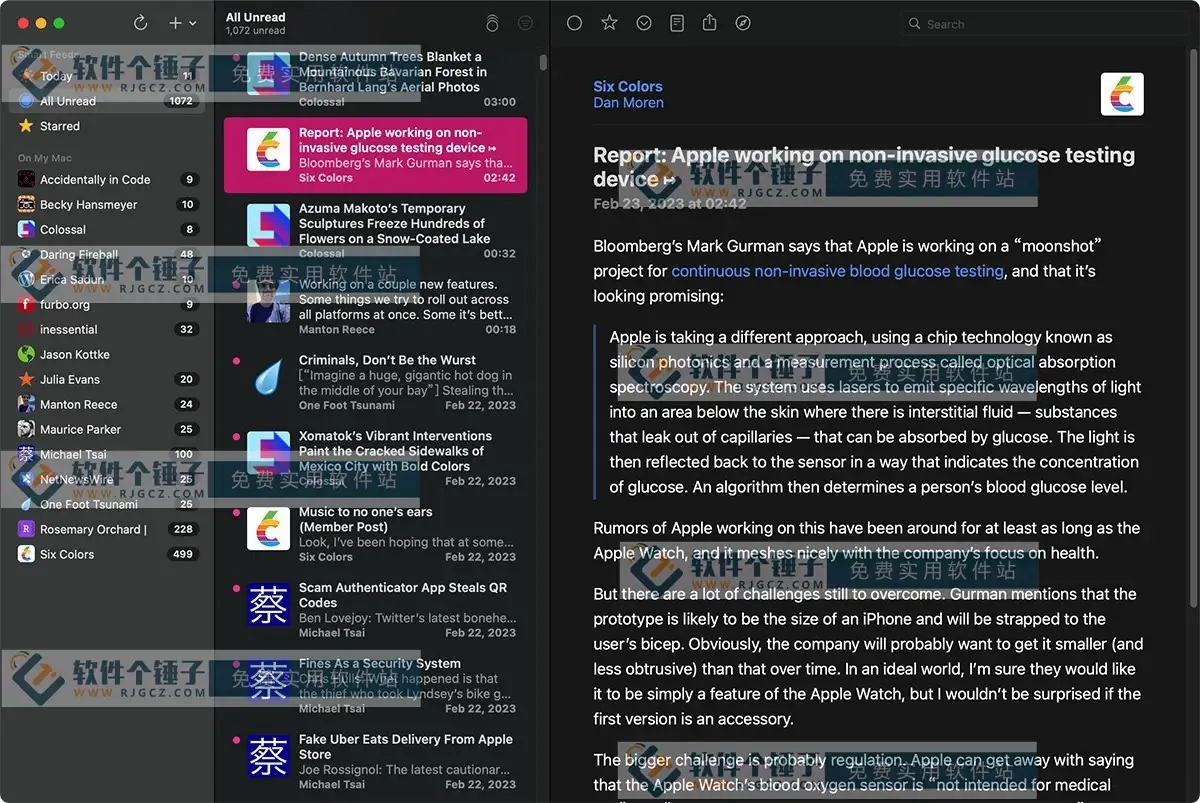Open the Share menu icon
Screen dimensions: 1200x803
point(710,23)
